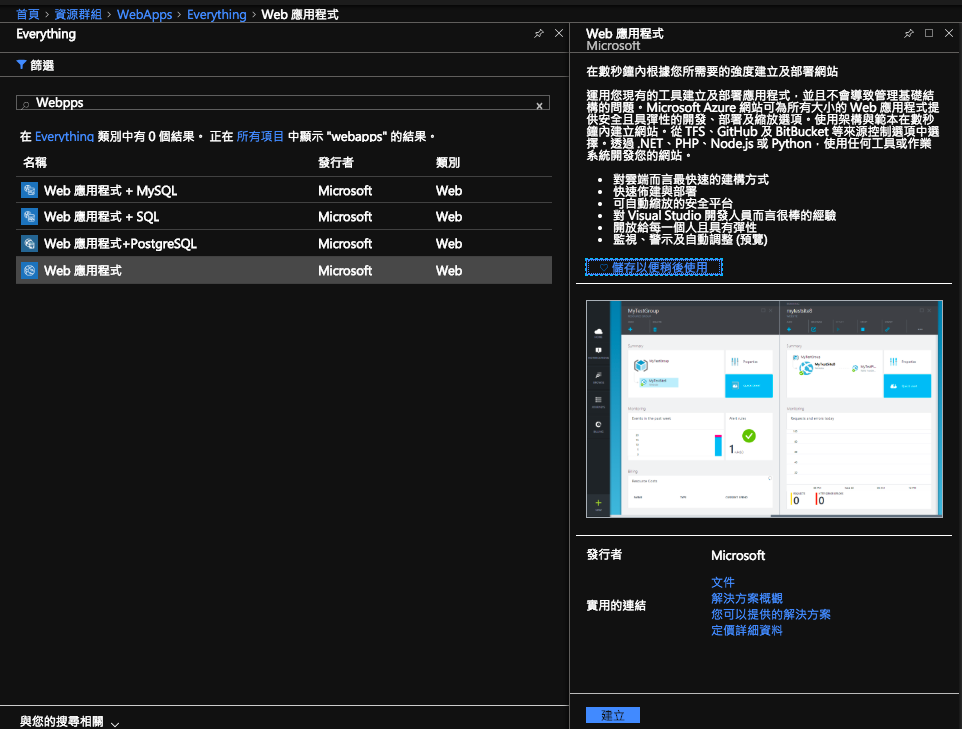Go to 資源群組 breadcrumb
Viewport: 962px width, 729px height.
pyautogui.click(x=78, y=14)
